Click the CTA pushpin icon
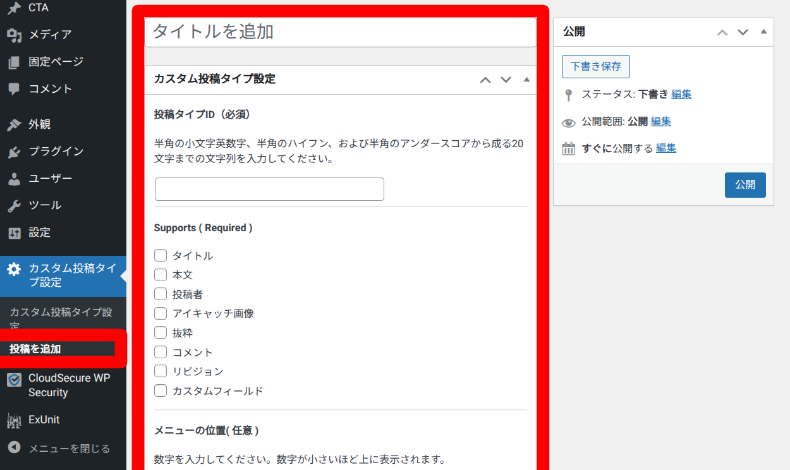The image size is (790, 470). [x=14, y=8]
